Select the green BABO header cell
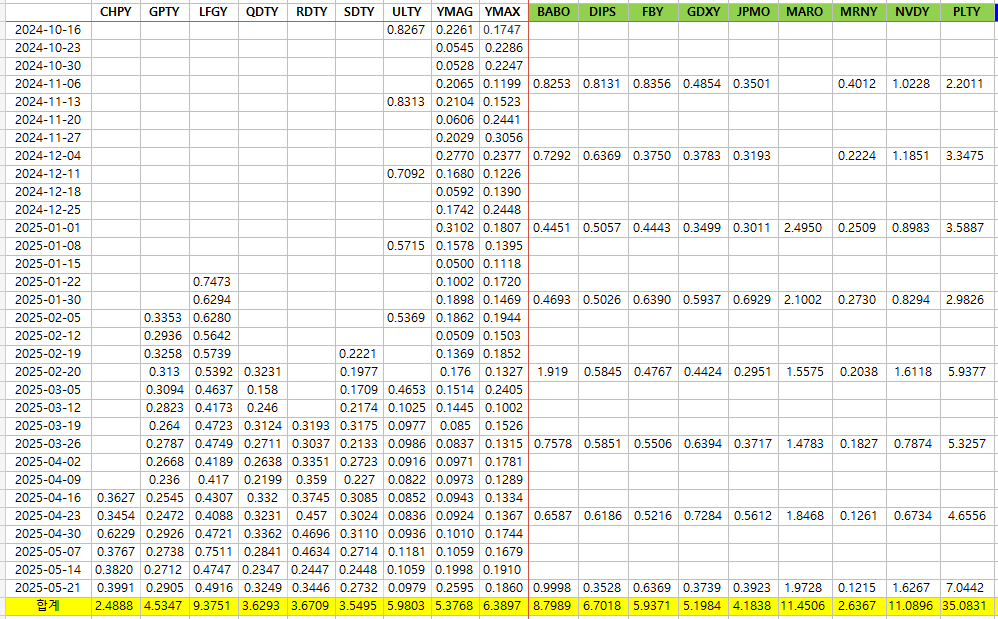The width and height of the screenshot is (998, 619). tap(554, 11)
